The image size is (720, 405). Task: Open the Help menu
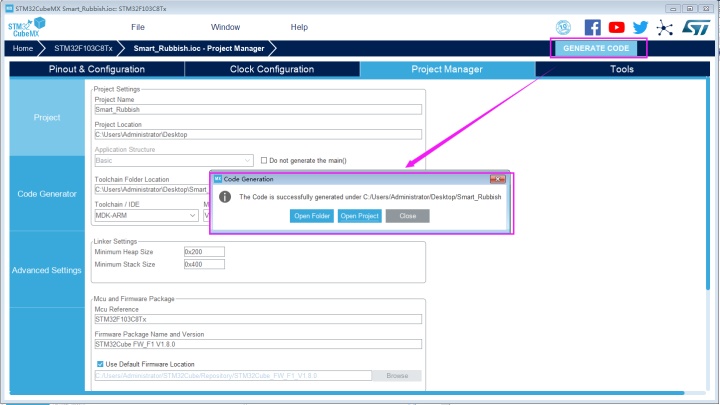pyautogui.click(x=299, y=27)
